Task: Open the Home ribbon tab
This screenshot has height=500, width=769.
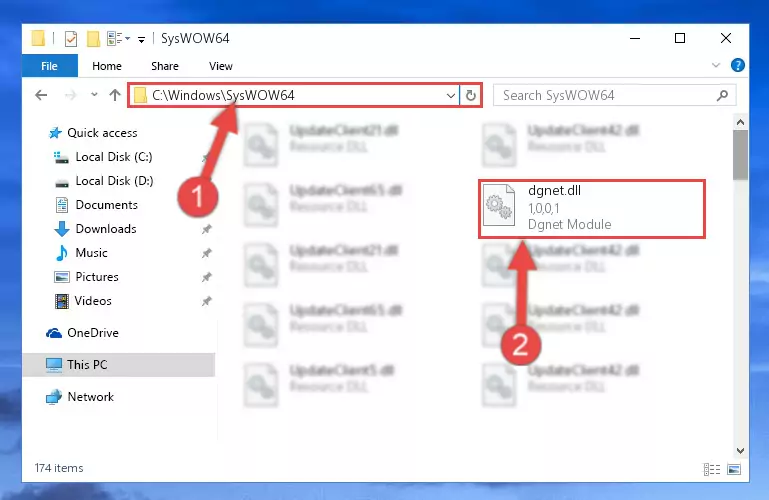Action: [107, 66]
